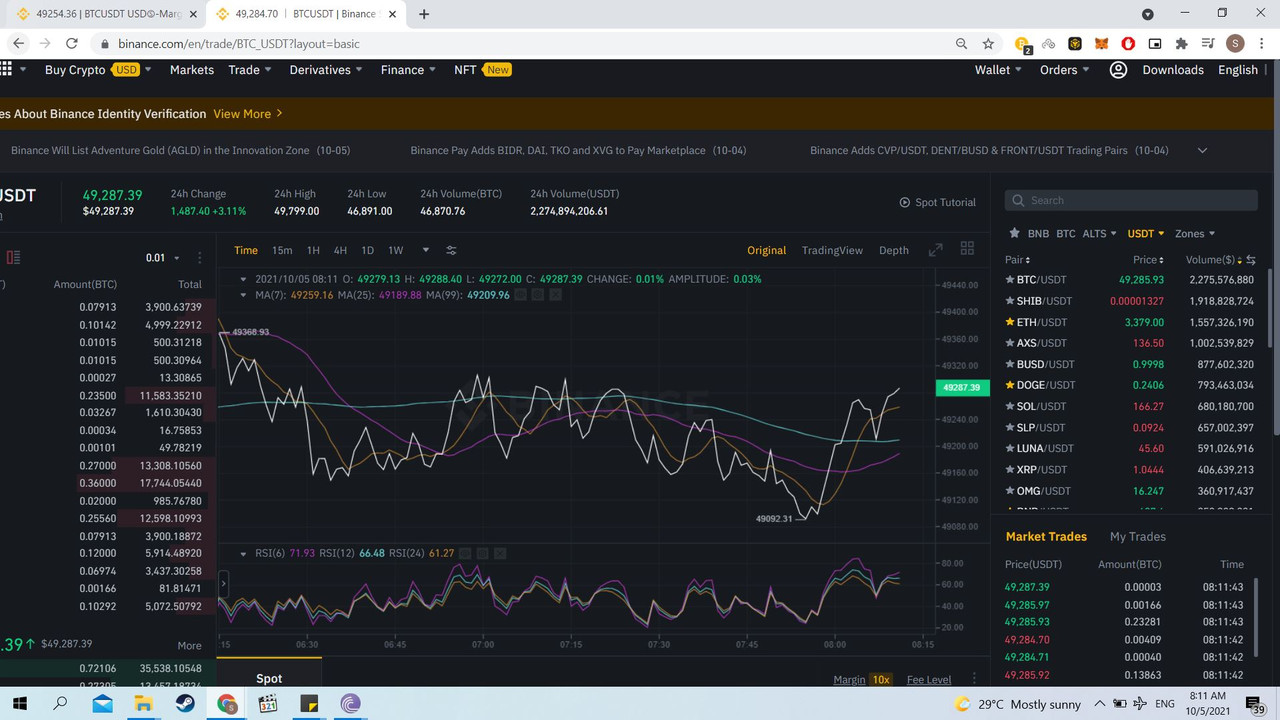Open Steam from the taskbar

pos(186,704)
